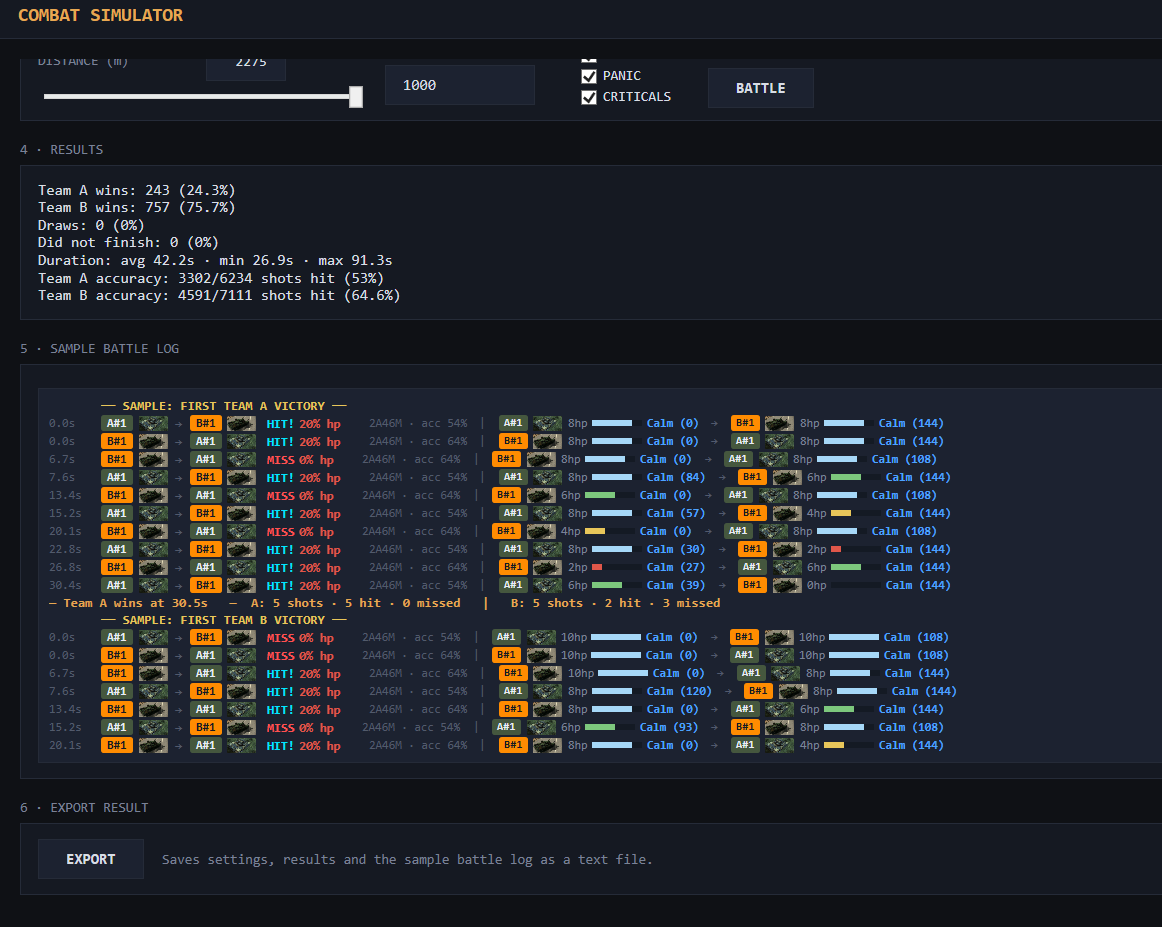
Task: Click the yellow 4hp health bar at 15.2s in Team A sample
Action: pos(856,513)
